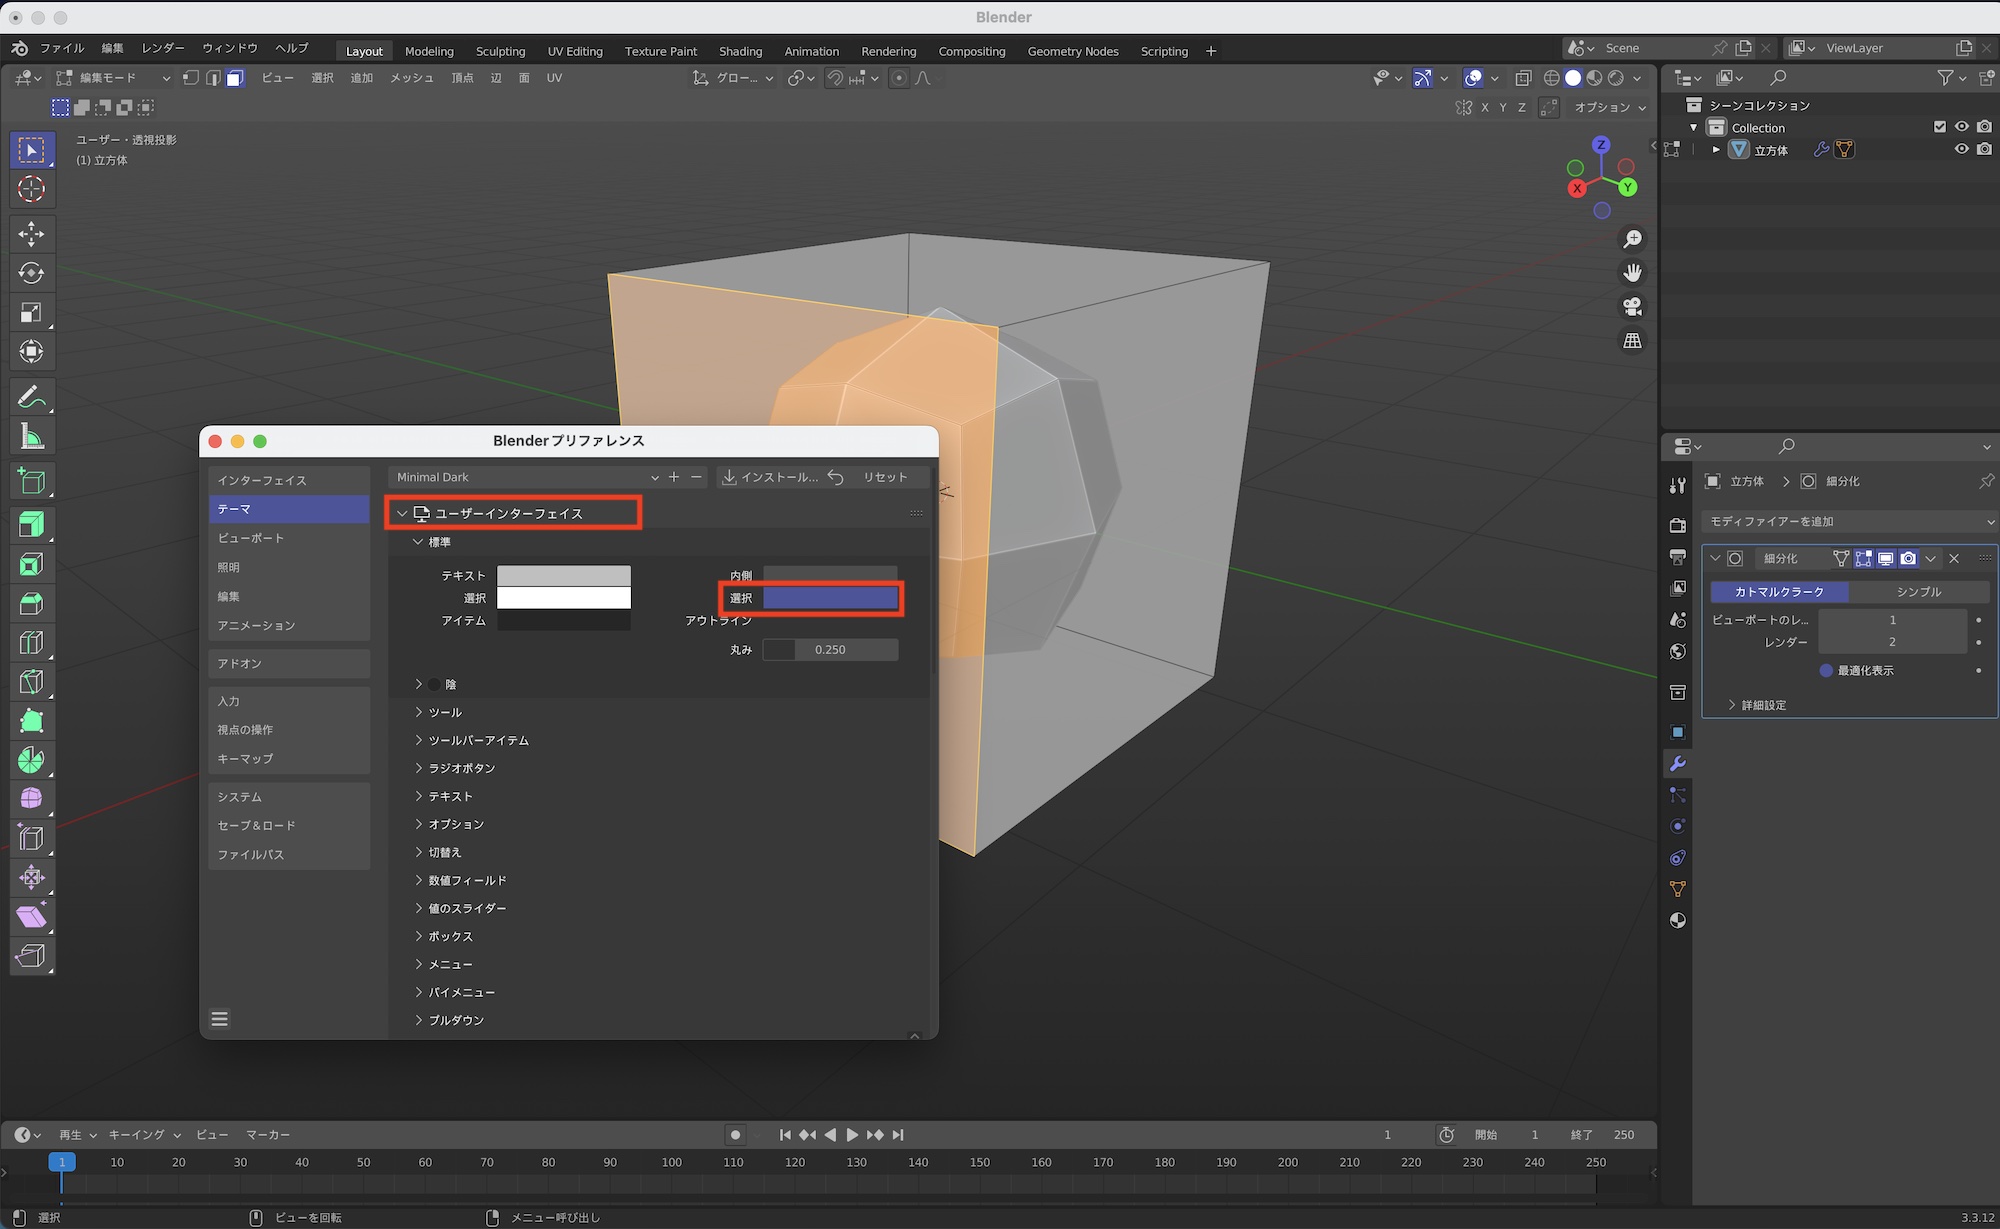Select the Move tool in the toolbar
The height and width of the screenshot is (1229, 2000).
31,234
